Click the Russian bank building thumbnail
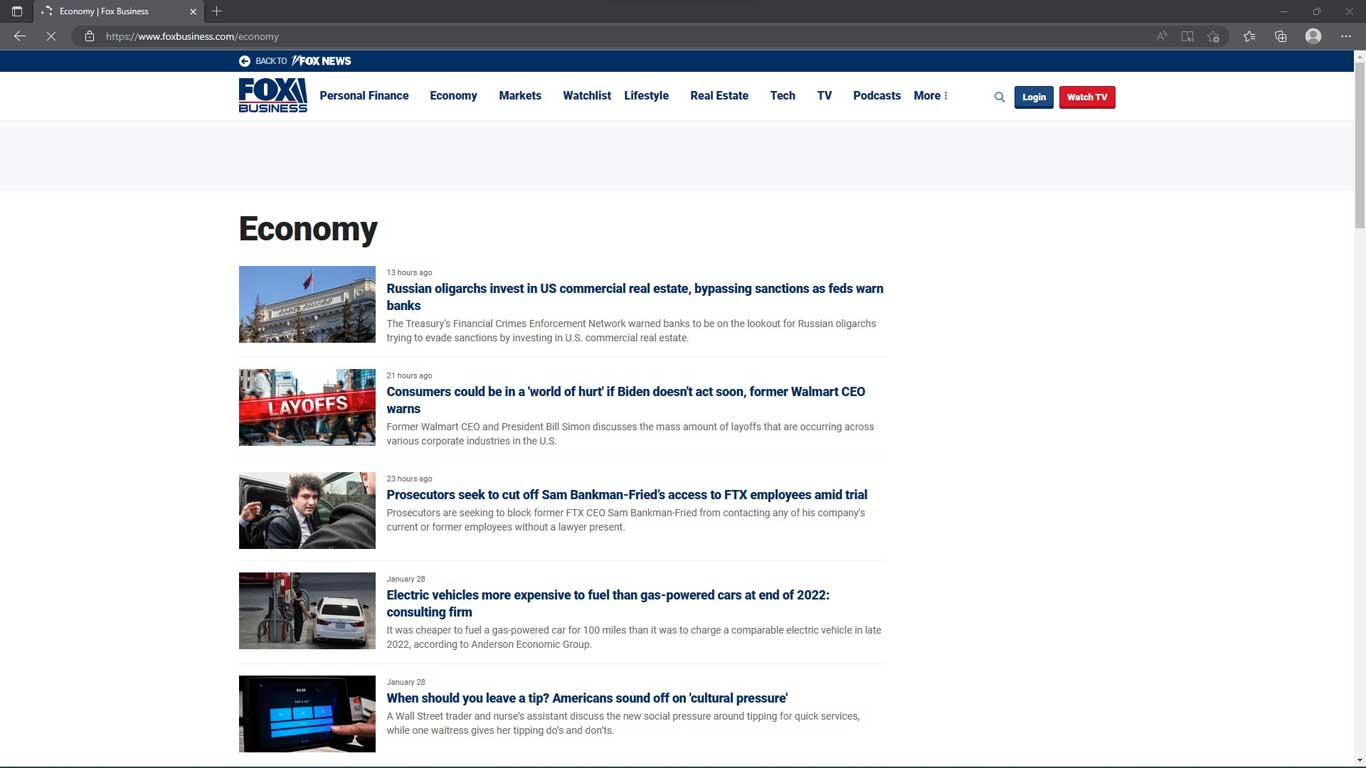Screen dimensions: 1366x768 coord(307,304)
